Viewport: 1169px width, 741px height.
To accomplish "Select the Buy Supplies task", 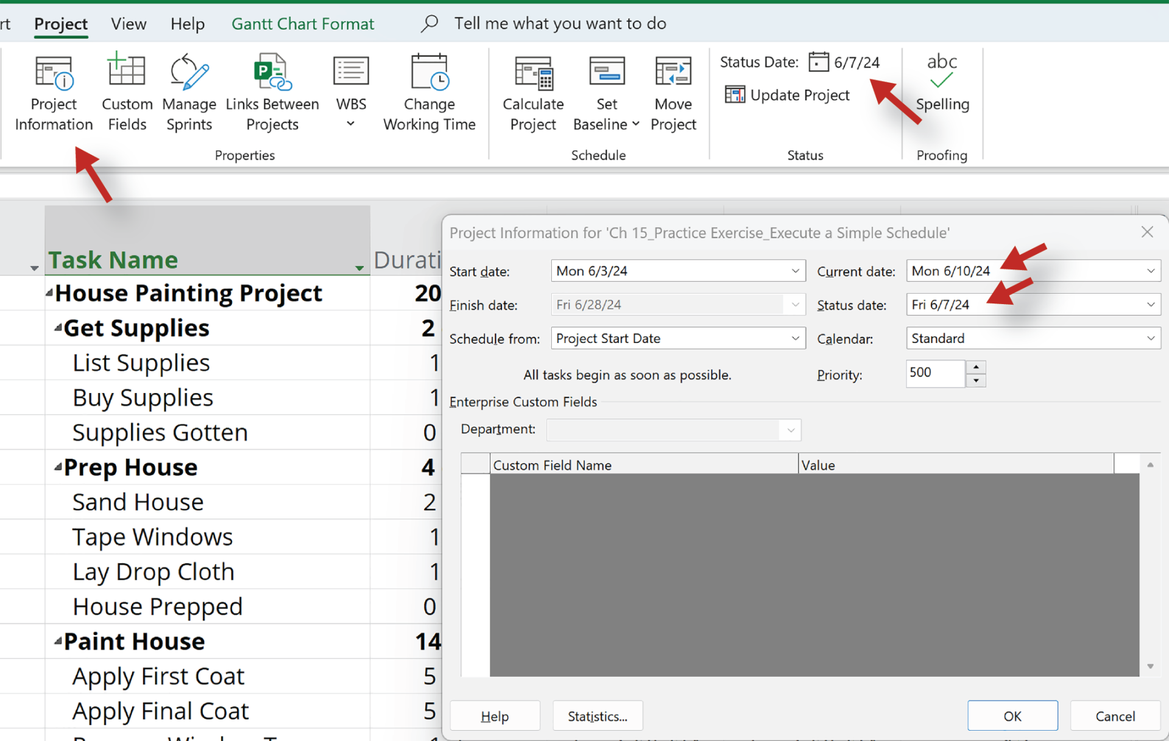I will [x=142, y=397].
